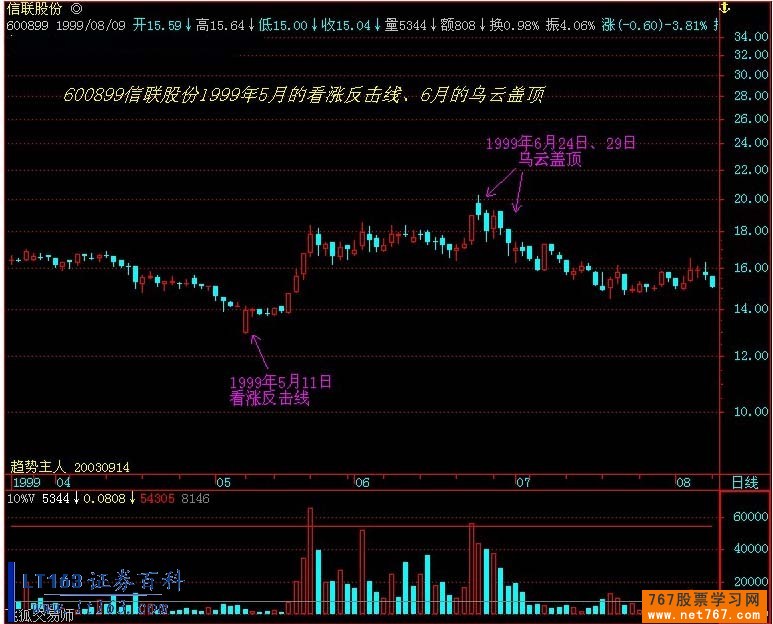
Task: Click the 乌云盖顶 annotation text
Action: [550, 159]
